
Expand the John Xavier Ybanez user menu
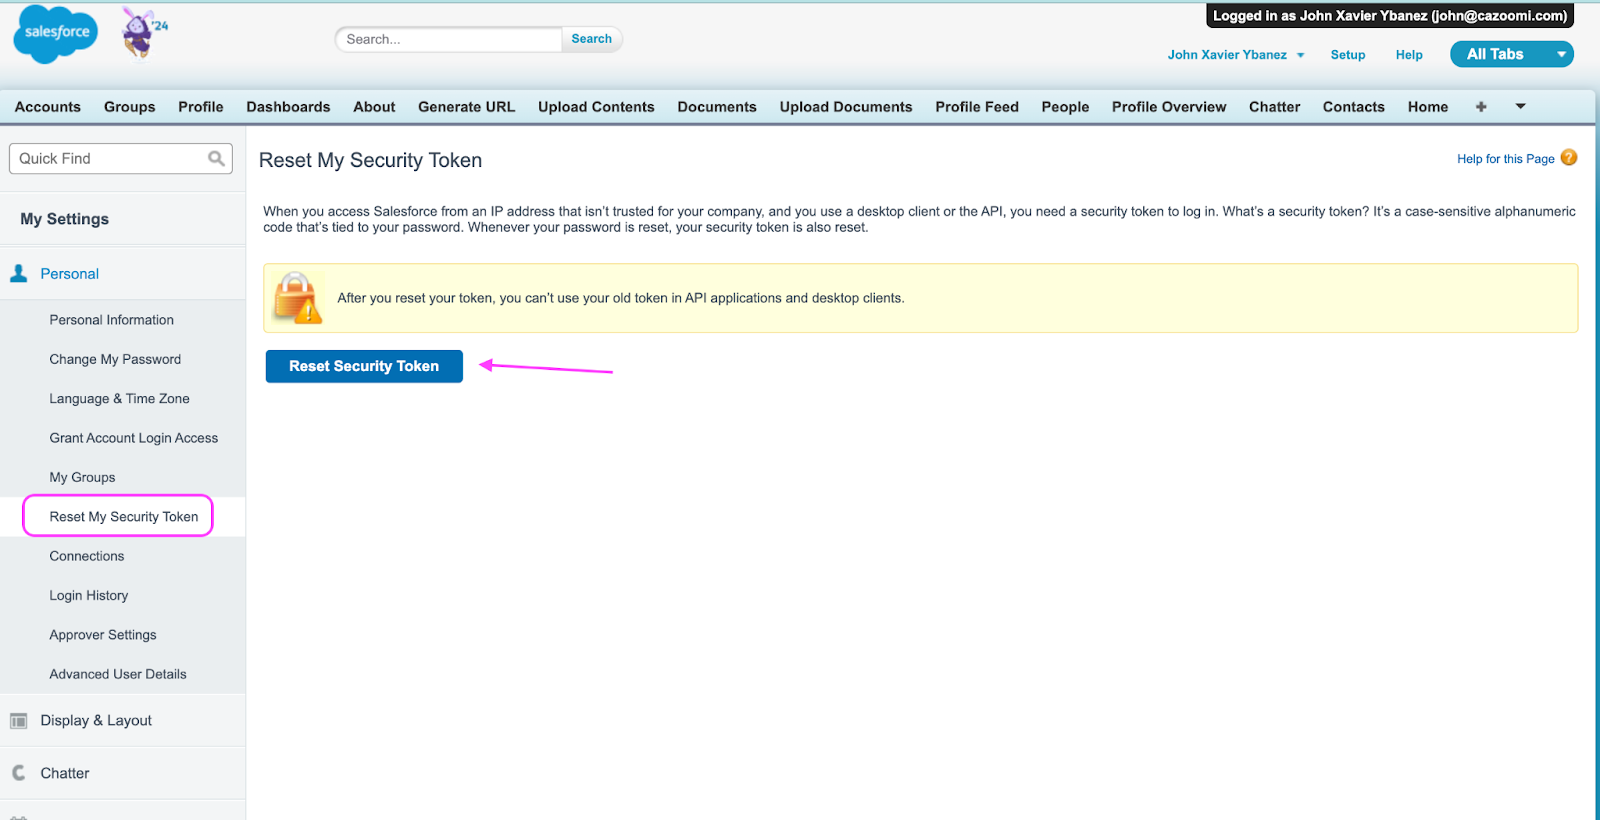pyautogui.click(x=1235, y=55)
